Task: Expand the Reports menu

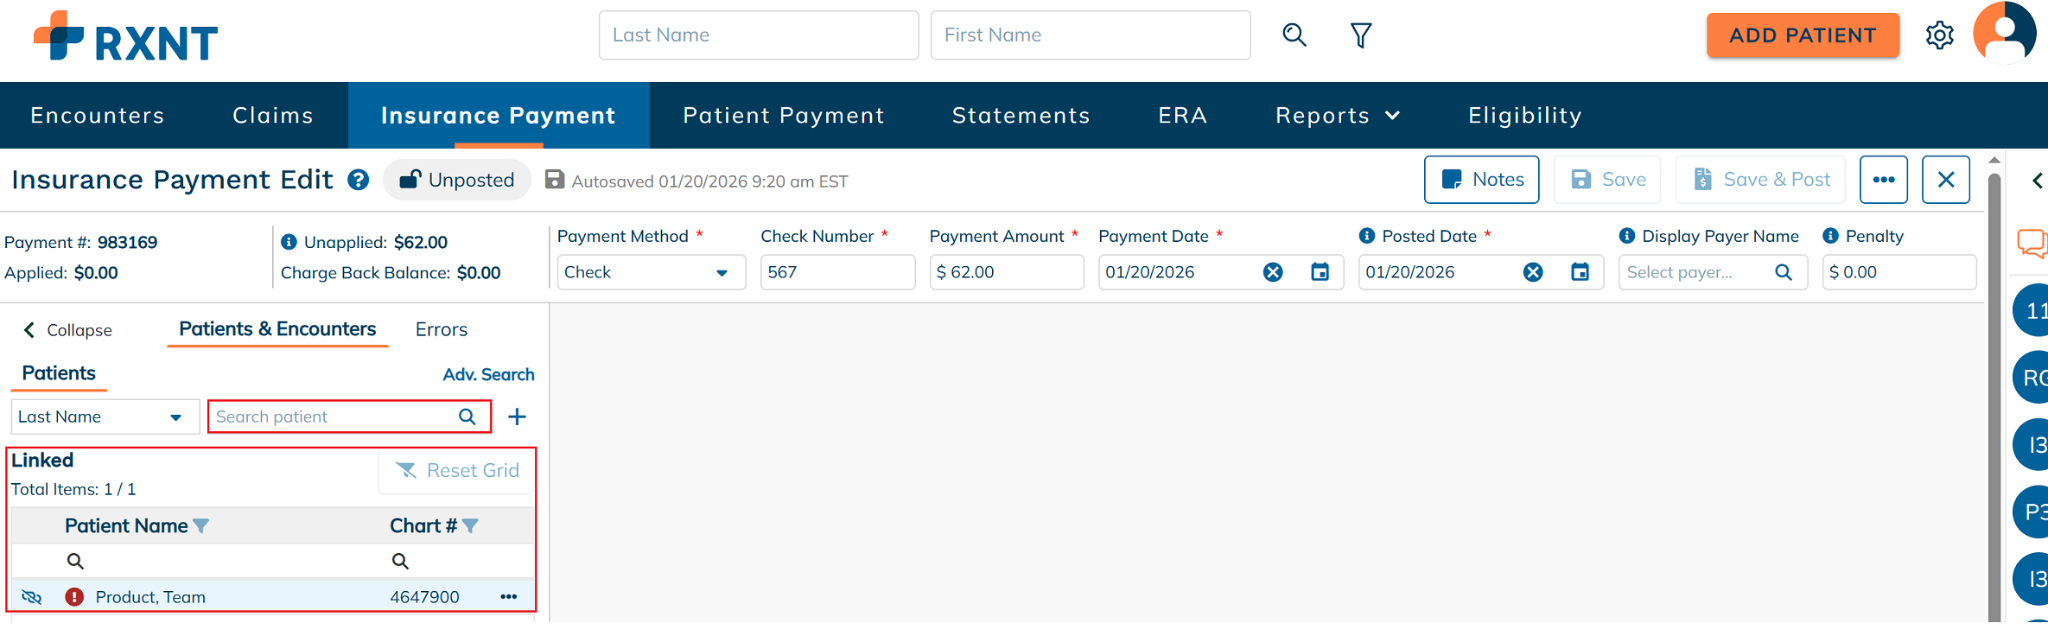Action: tap(1337, 116)
